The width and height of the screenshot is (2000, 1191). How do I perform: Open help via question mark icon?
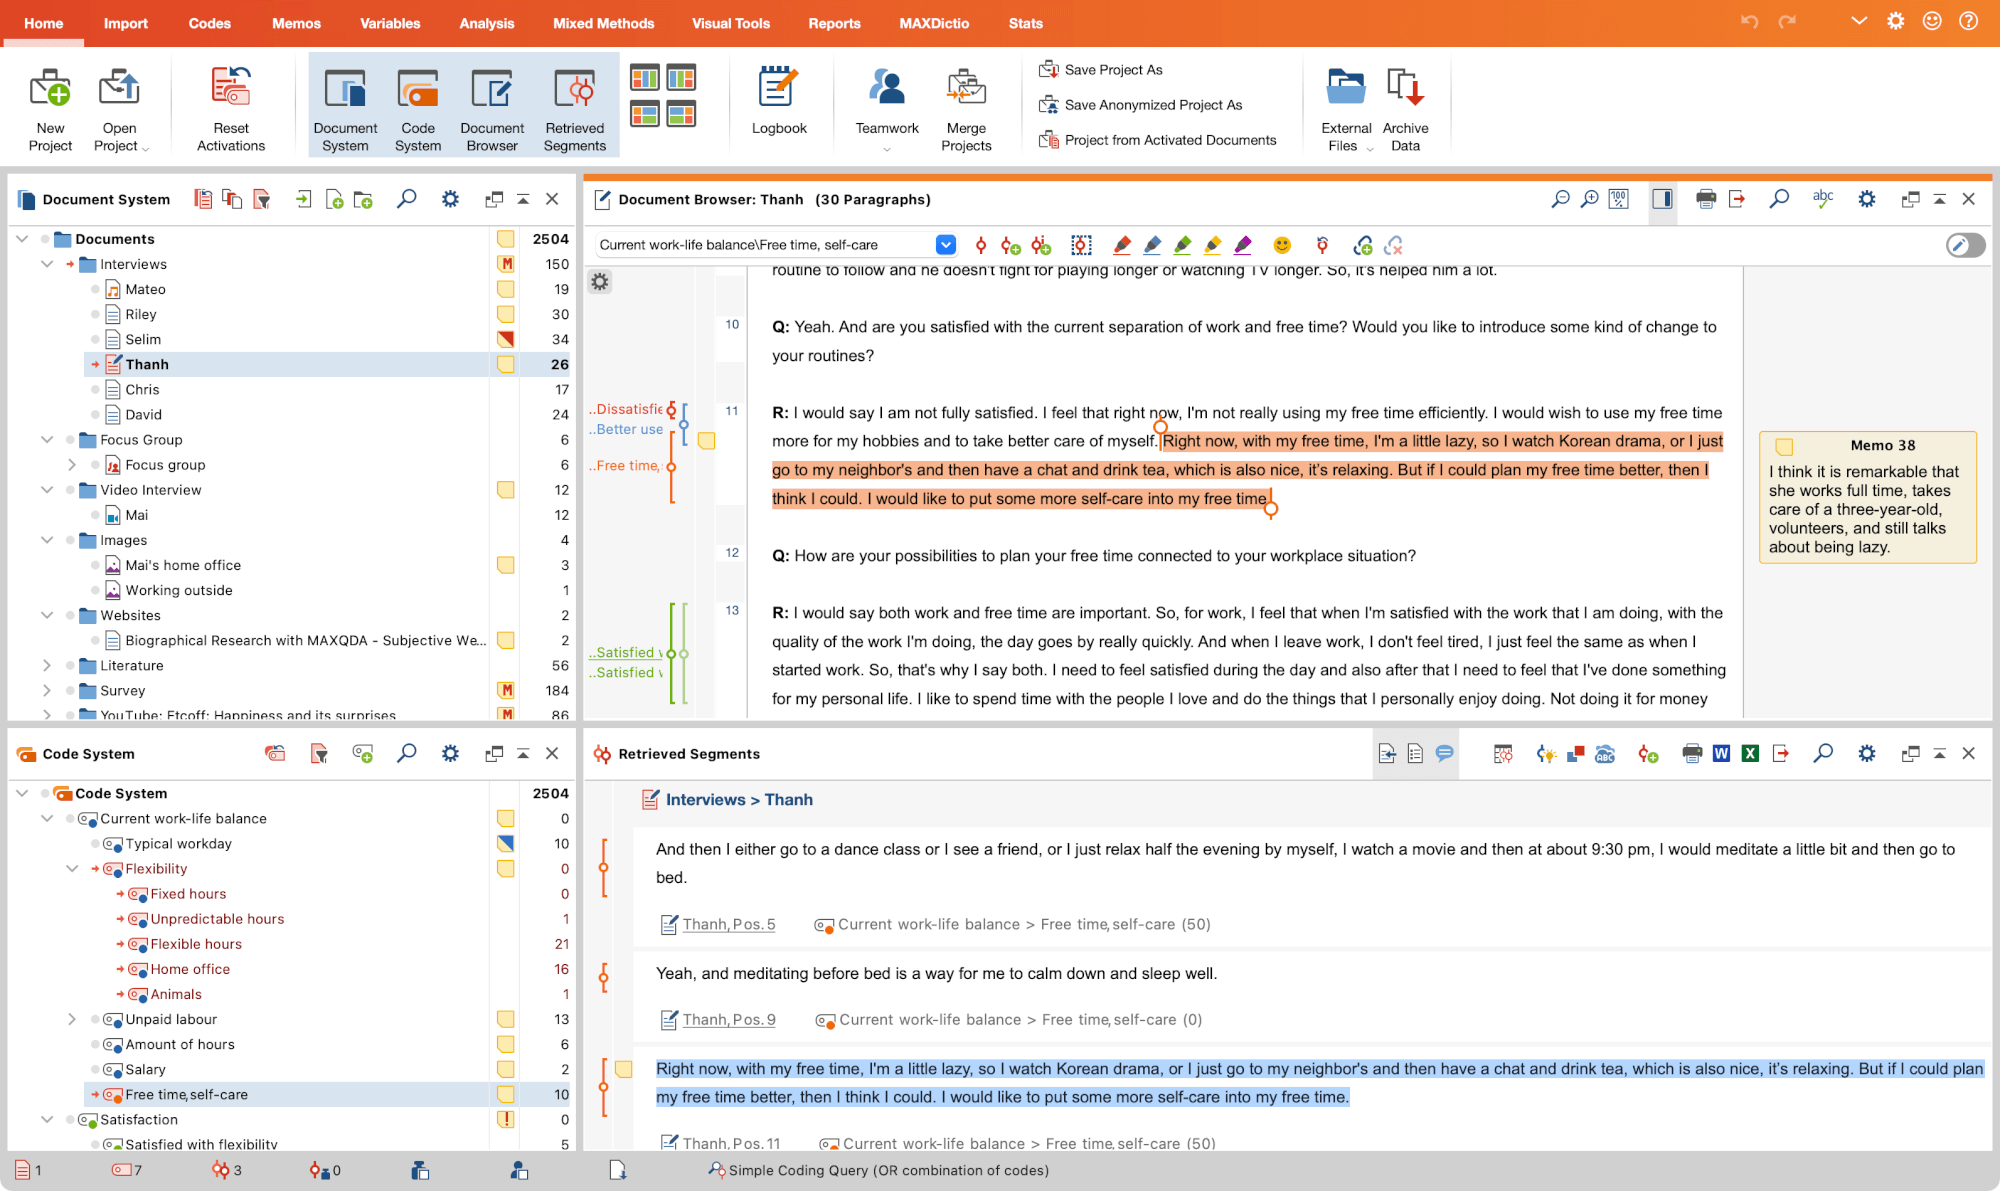tap(1968, 21)
